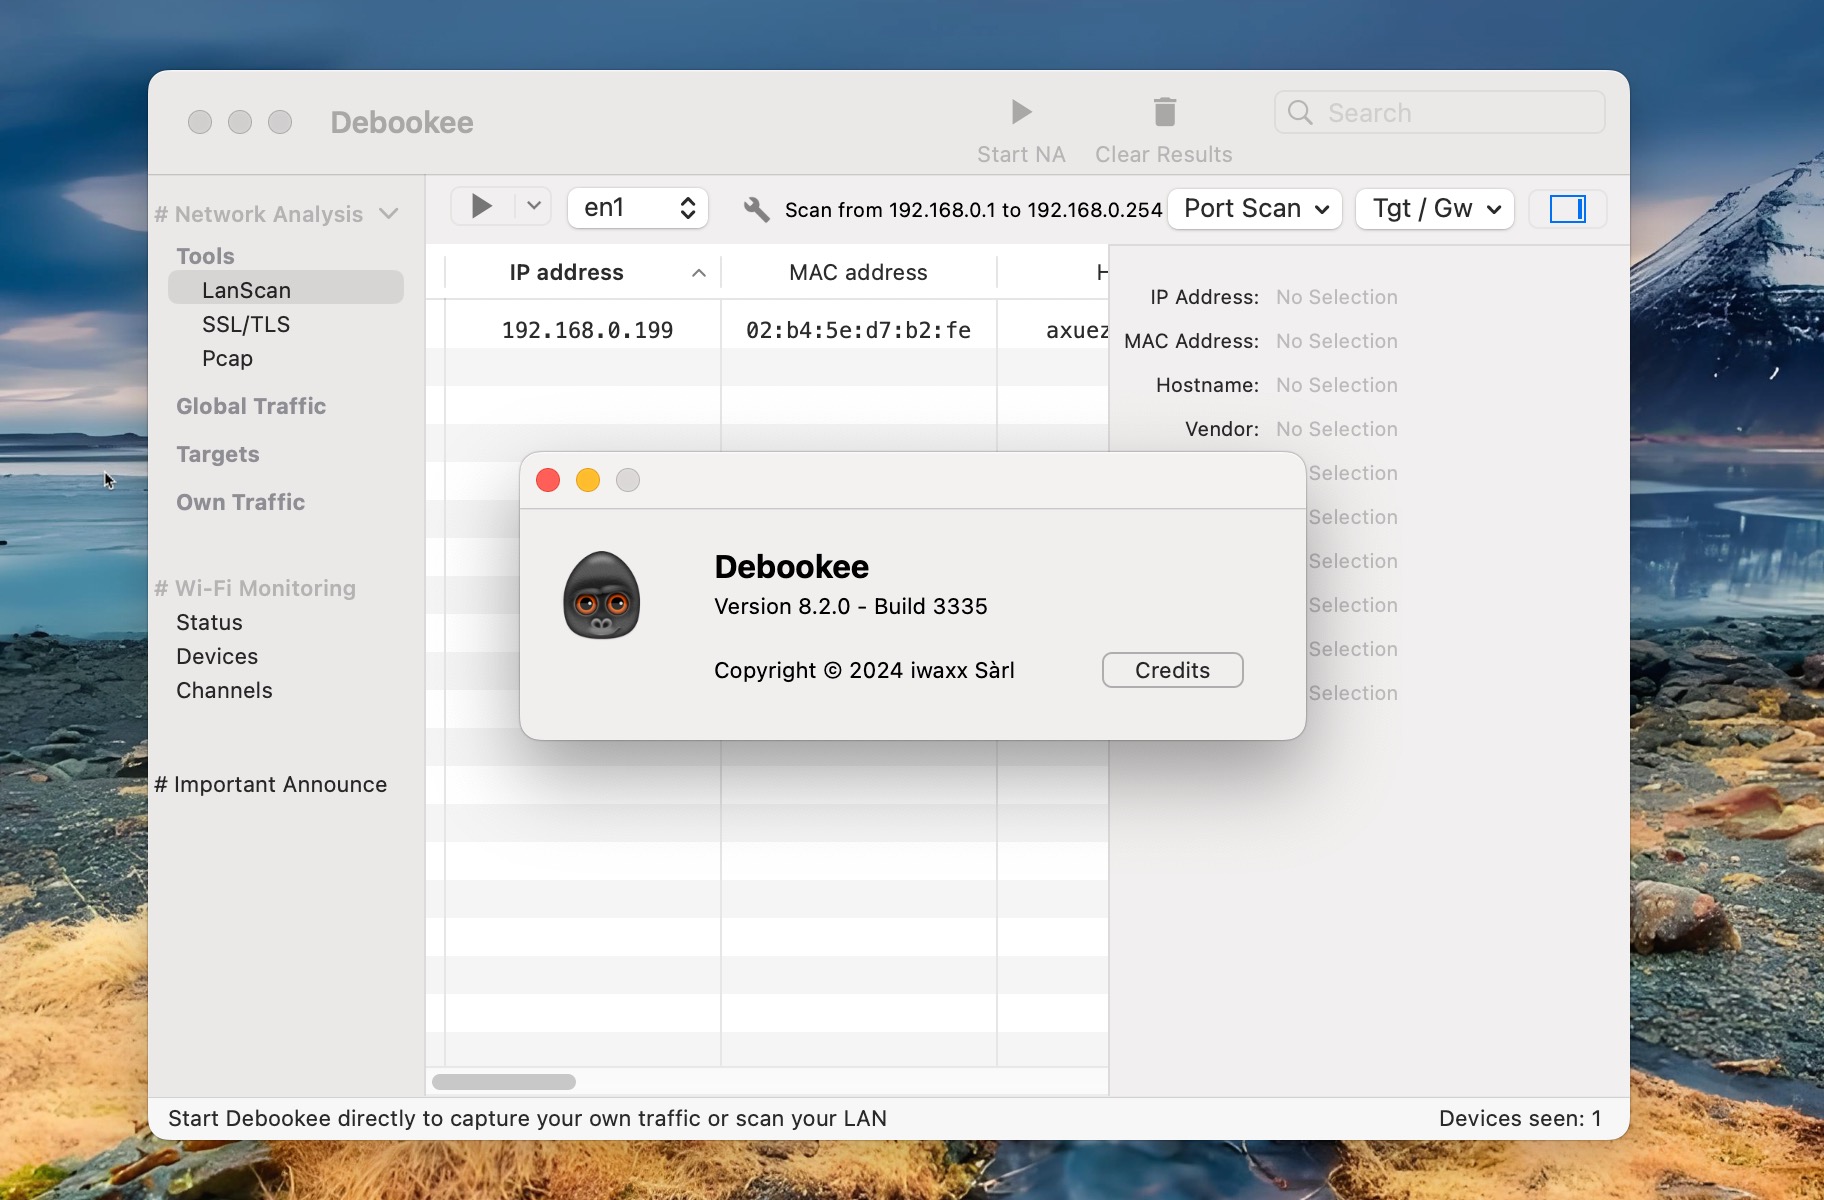This screenshot has width=1824, height=1200.
Task: Open the en1 interface selector
Action: tap(638, 208)
